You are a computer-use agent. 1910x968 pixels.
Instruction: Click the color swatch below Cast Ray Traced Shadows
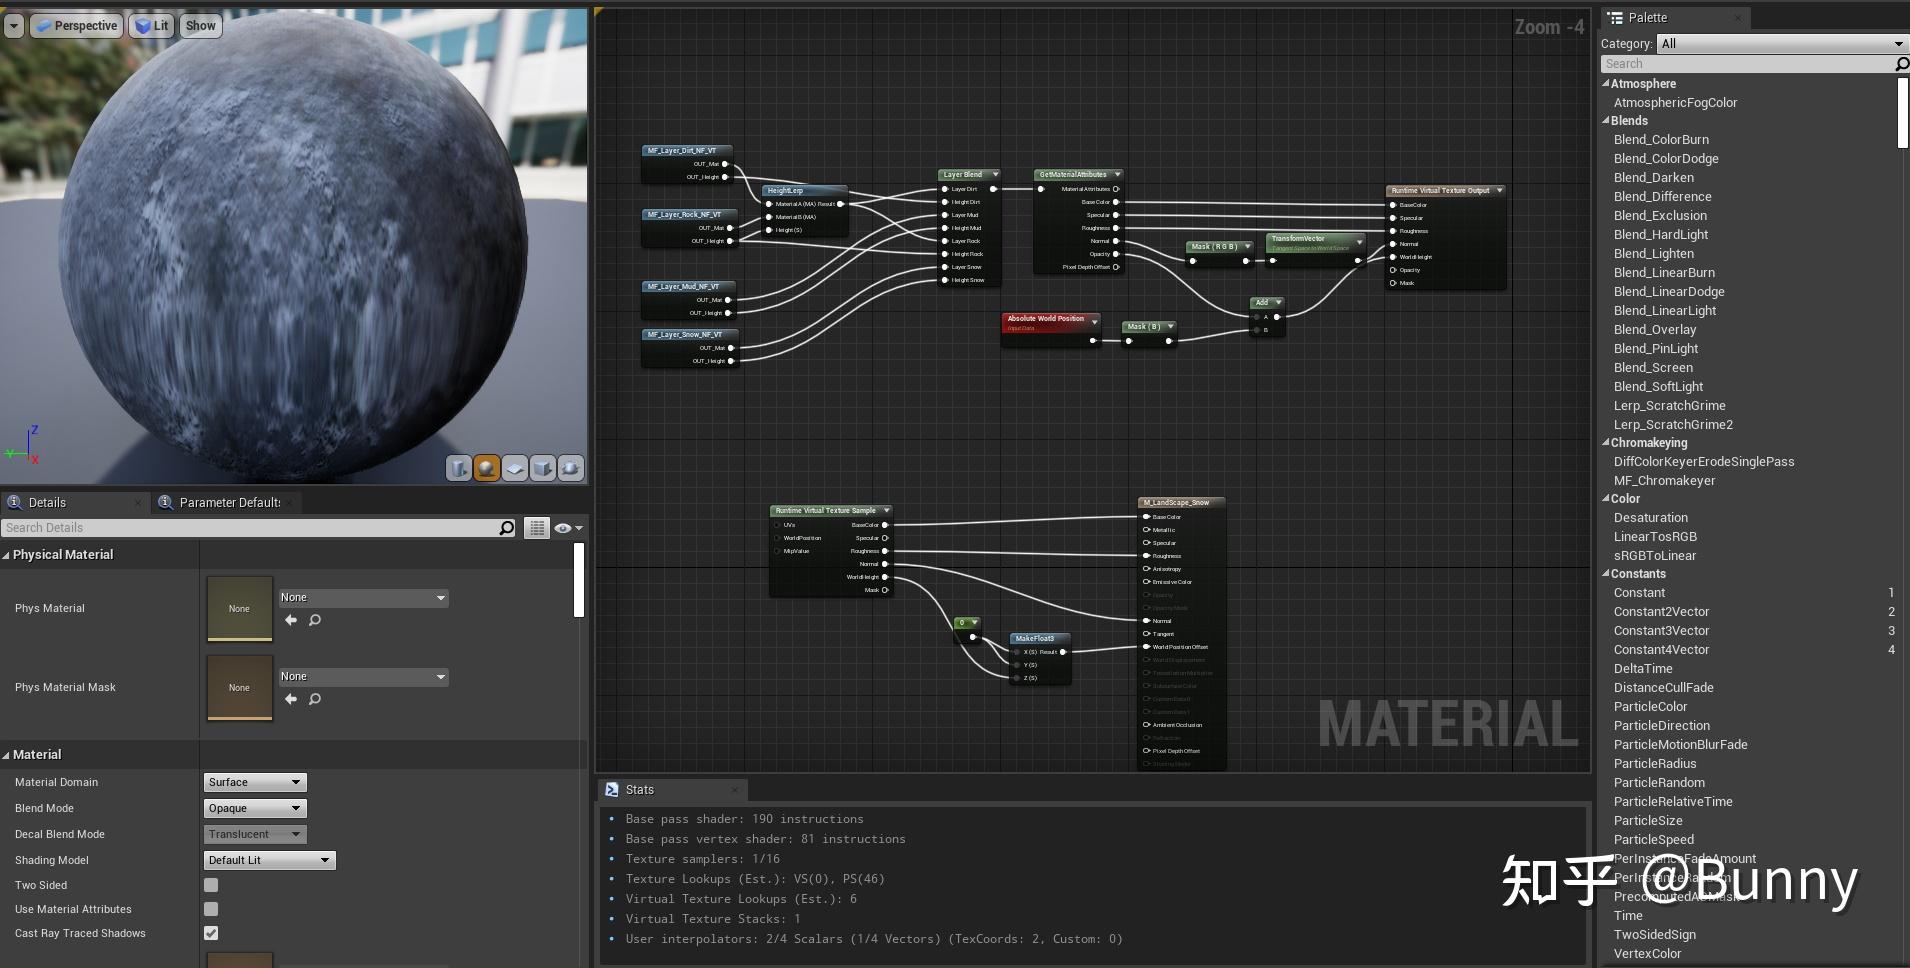239,959
